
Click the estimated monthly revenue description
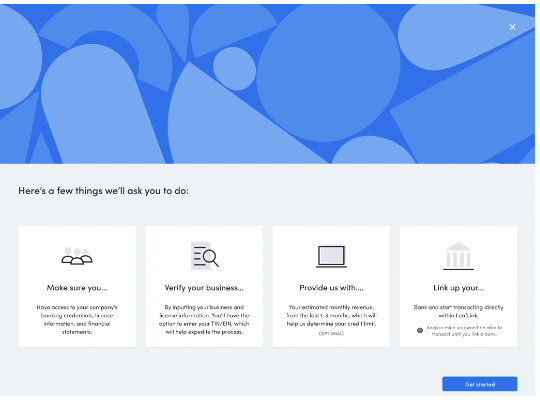tap(331, 316)
